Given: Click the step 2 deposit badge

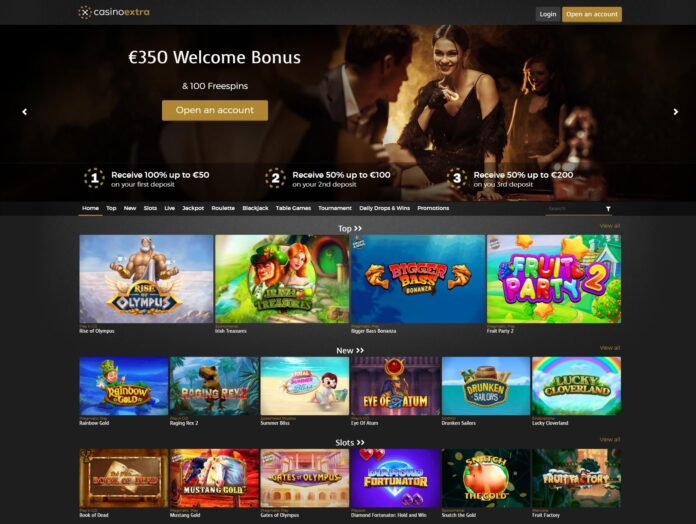Looking at the screenshot, I should click(275, 178).
